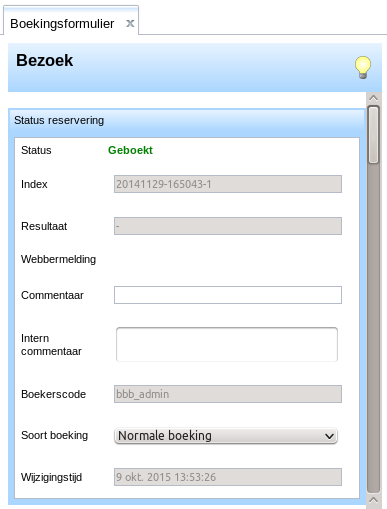Screen dimensions: 387x509
Task: Click the Boekerscode label
Action: coord(53,394)
